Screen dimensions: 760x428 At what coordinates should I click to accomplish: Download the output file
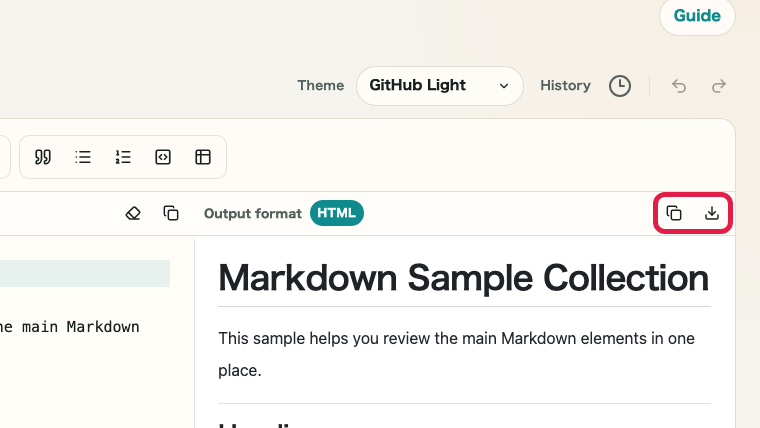tap(712, 213)
